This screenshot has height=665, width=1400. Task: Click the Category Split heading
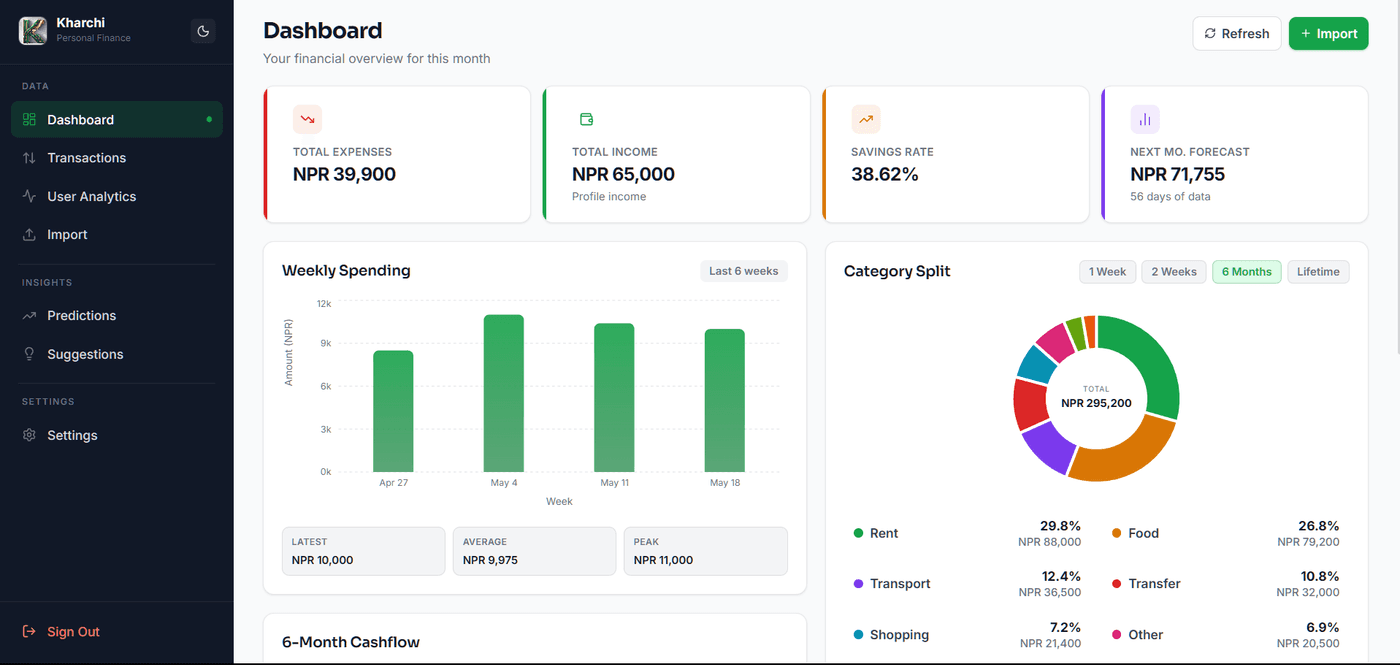897,271
